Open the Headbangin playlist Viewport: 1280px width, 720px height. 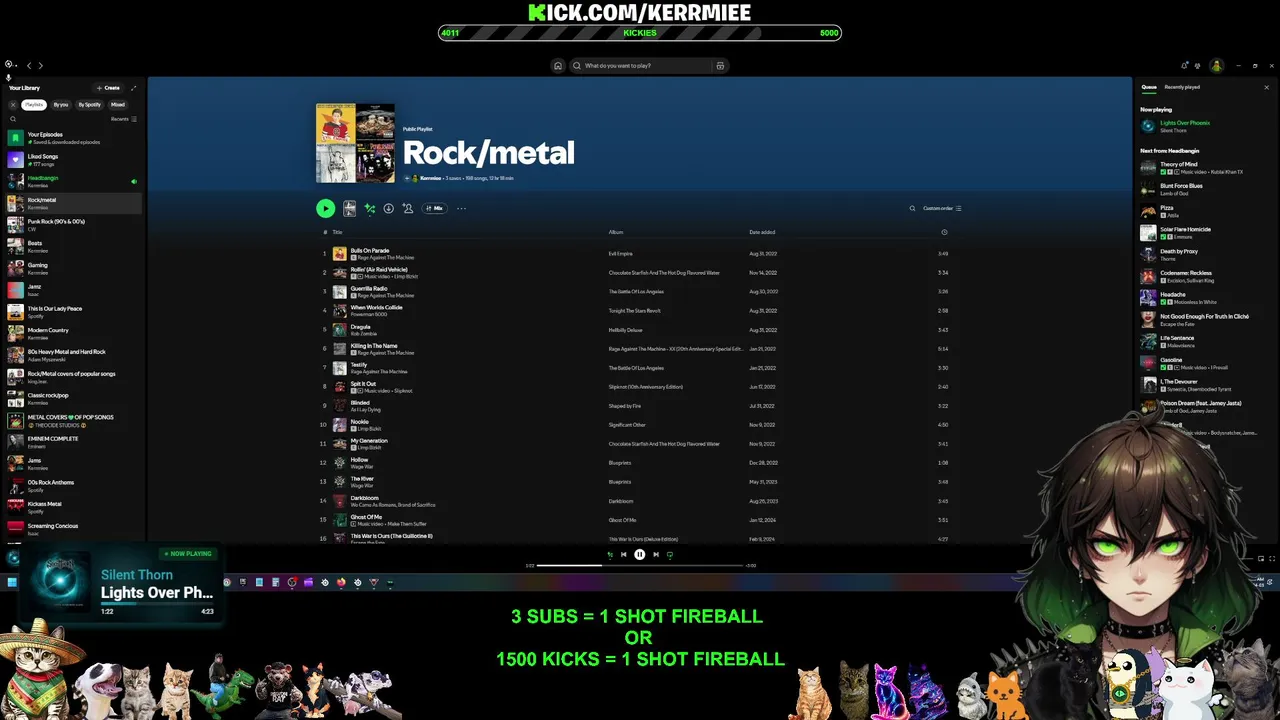pos(72,181)
